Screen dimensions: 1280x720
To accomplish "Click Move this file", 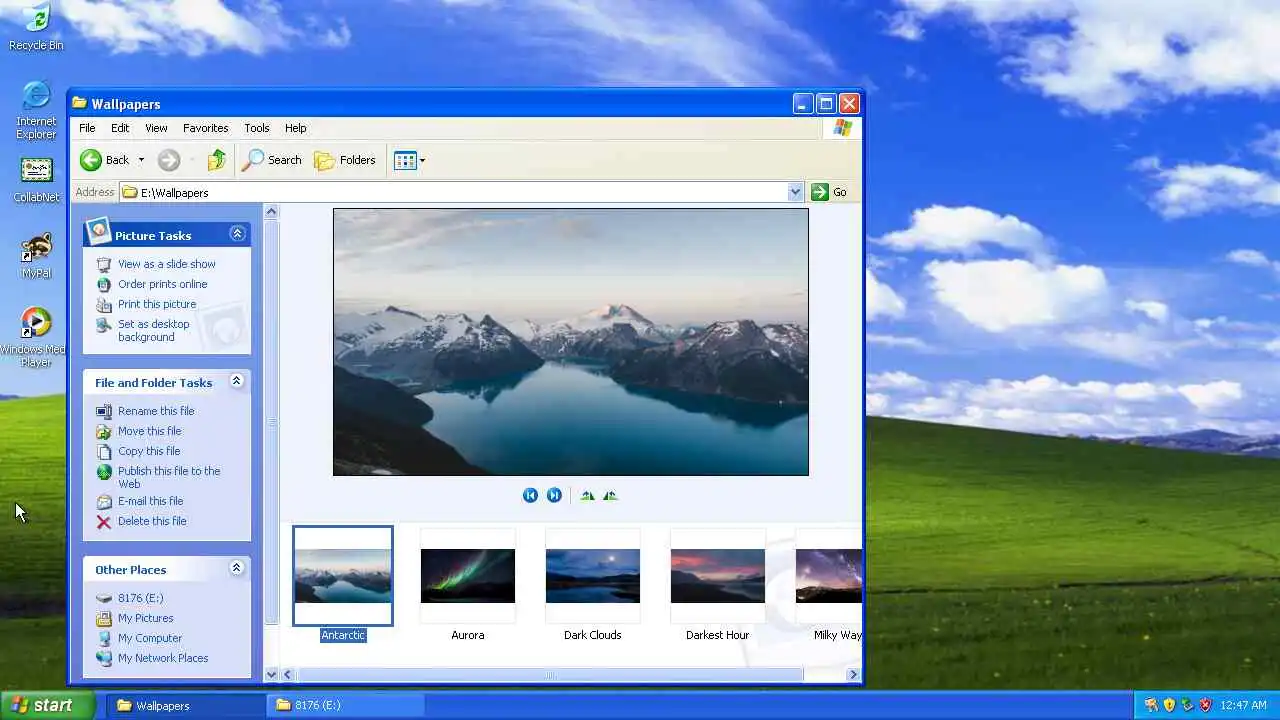I will coord(149,431).
